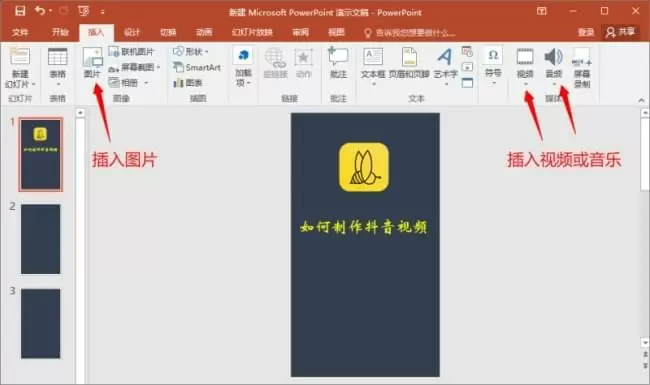Switch to the View (视图) tab
The height and width of the screenshot is (385, 650).
tap(336, 32)
